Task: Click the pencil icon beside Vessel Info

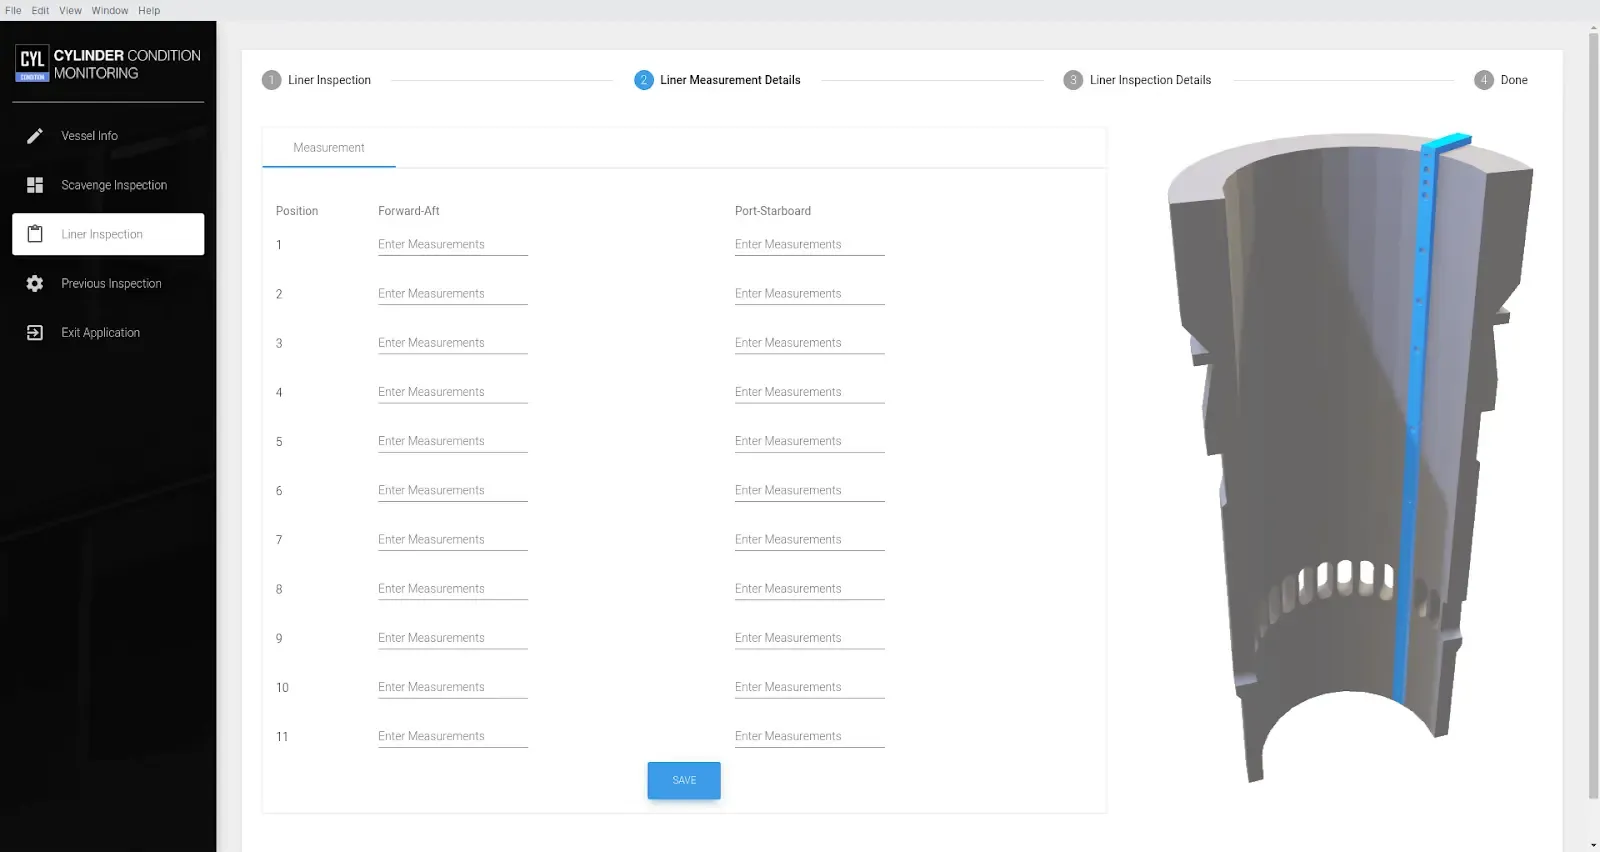Action: tap(35, 136)
